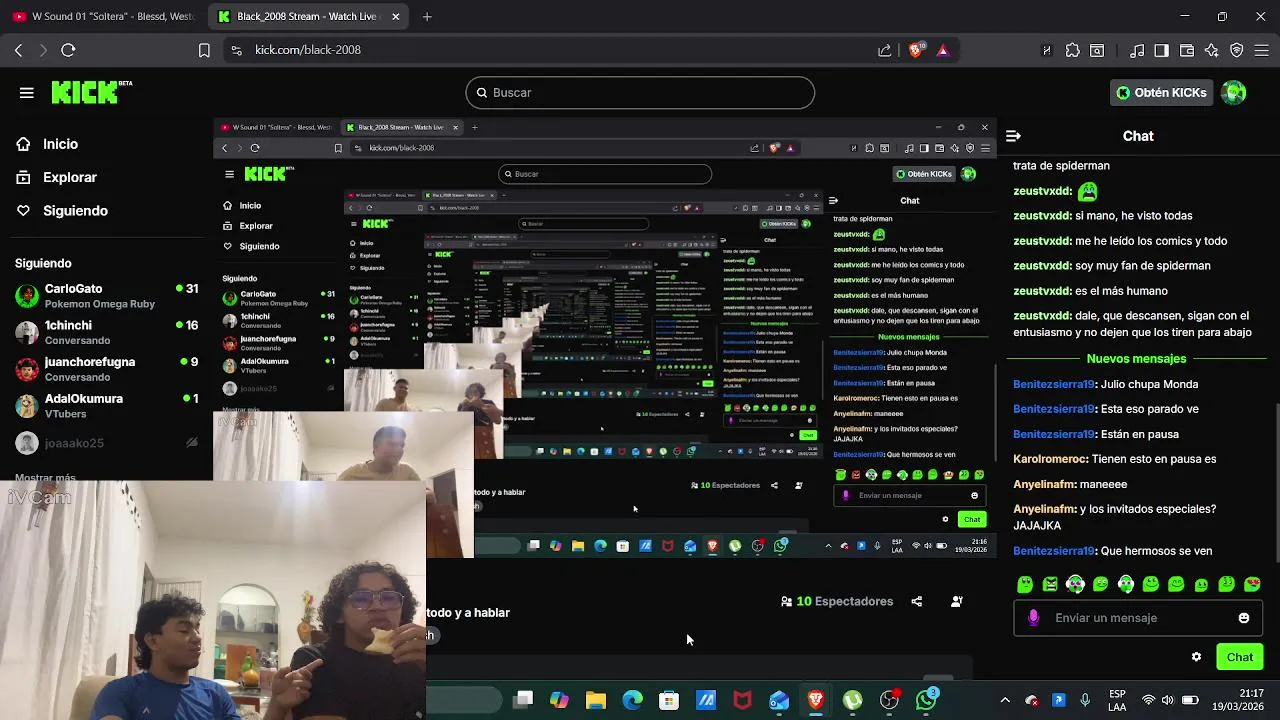The height and width of the screenshot is (720, 1280).
Task: Open the ESP LAA language switcher
Action: [x=1117, y=700]
